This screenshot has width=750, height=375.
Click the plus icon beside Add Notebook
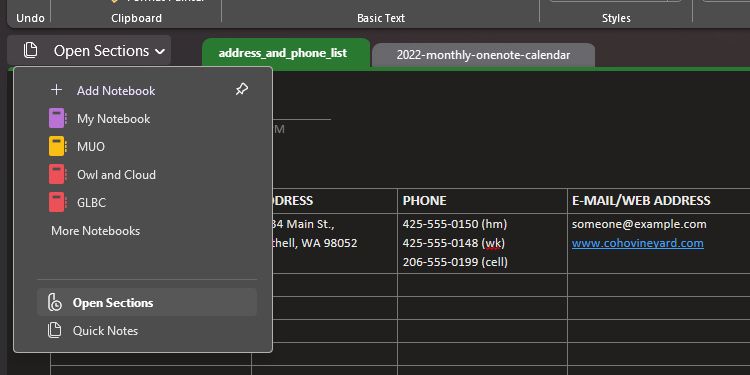tap(56, 90)
